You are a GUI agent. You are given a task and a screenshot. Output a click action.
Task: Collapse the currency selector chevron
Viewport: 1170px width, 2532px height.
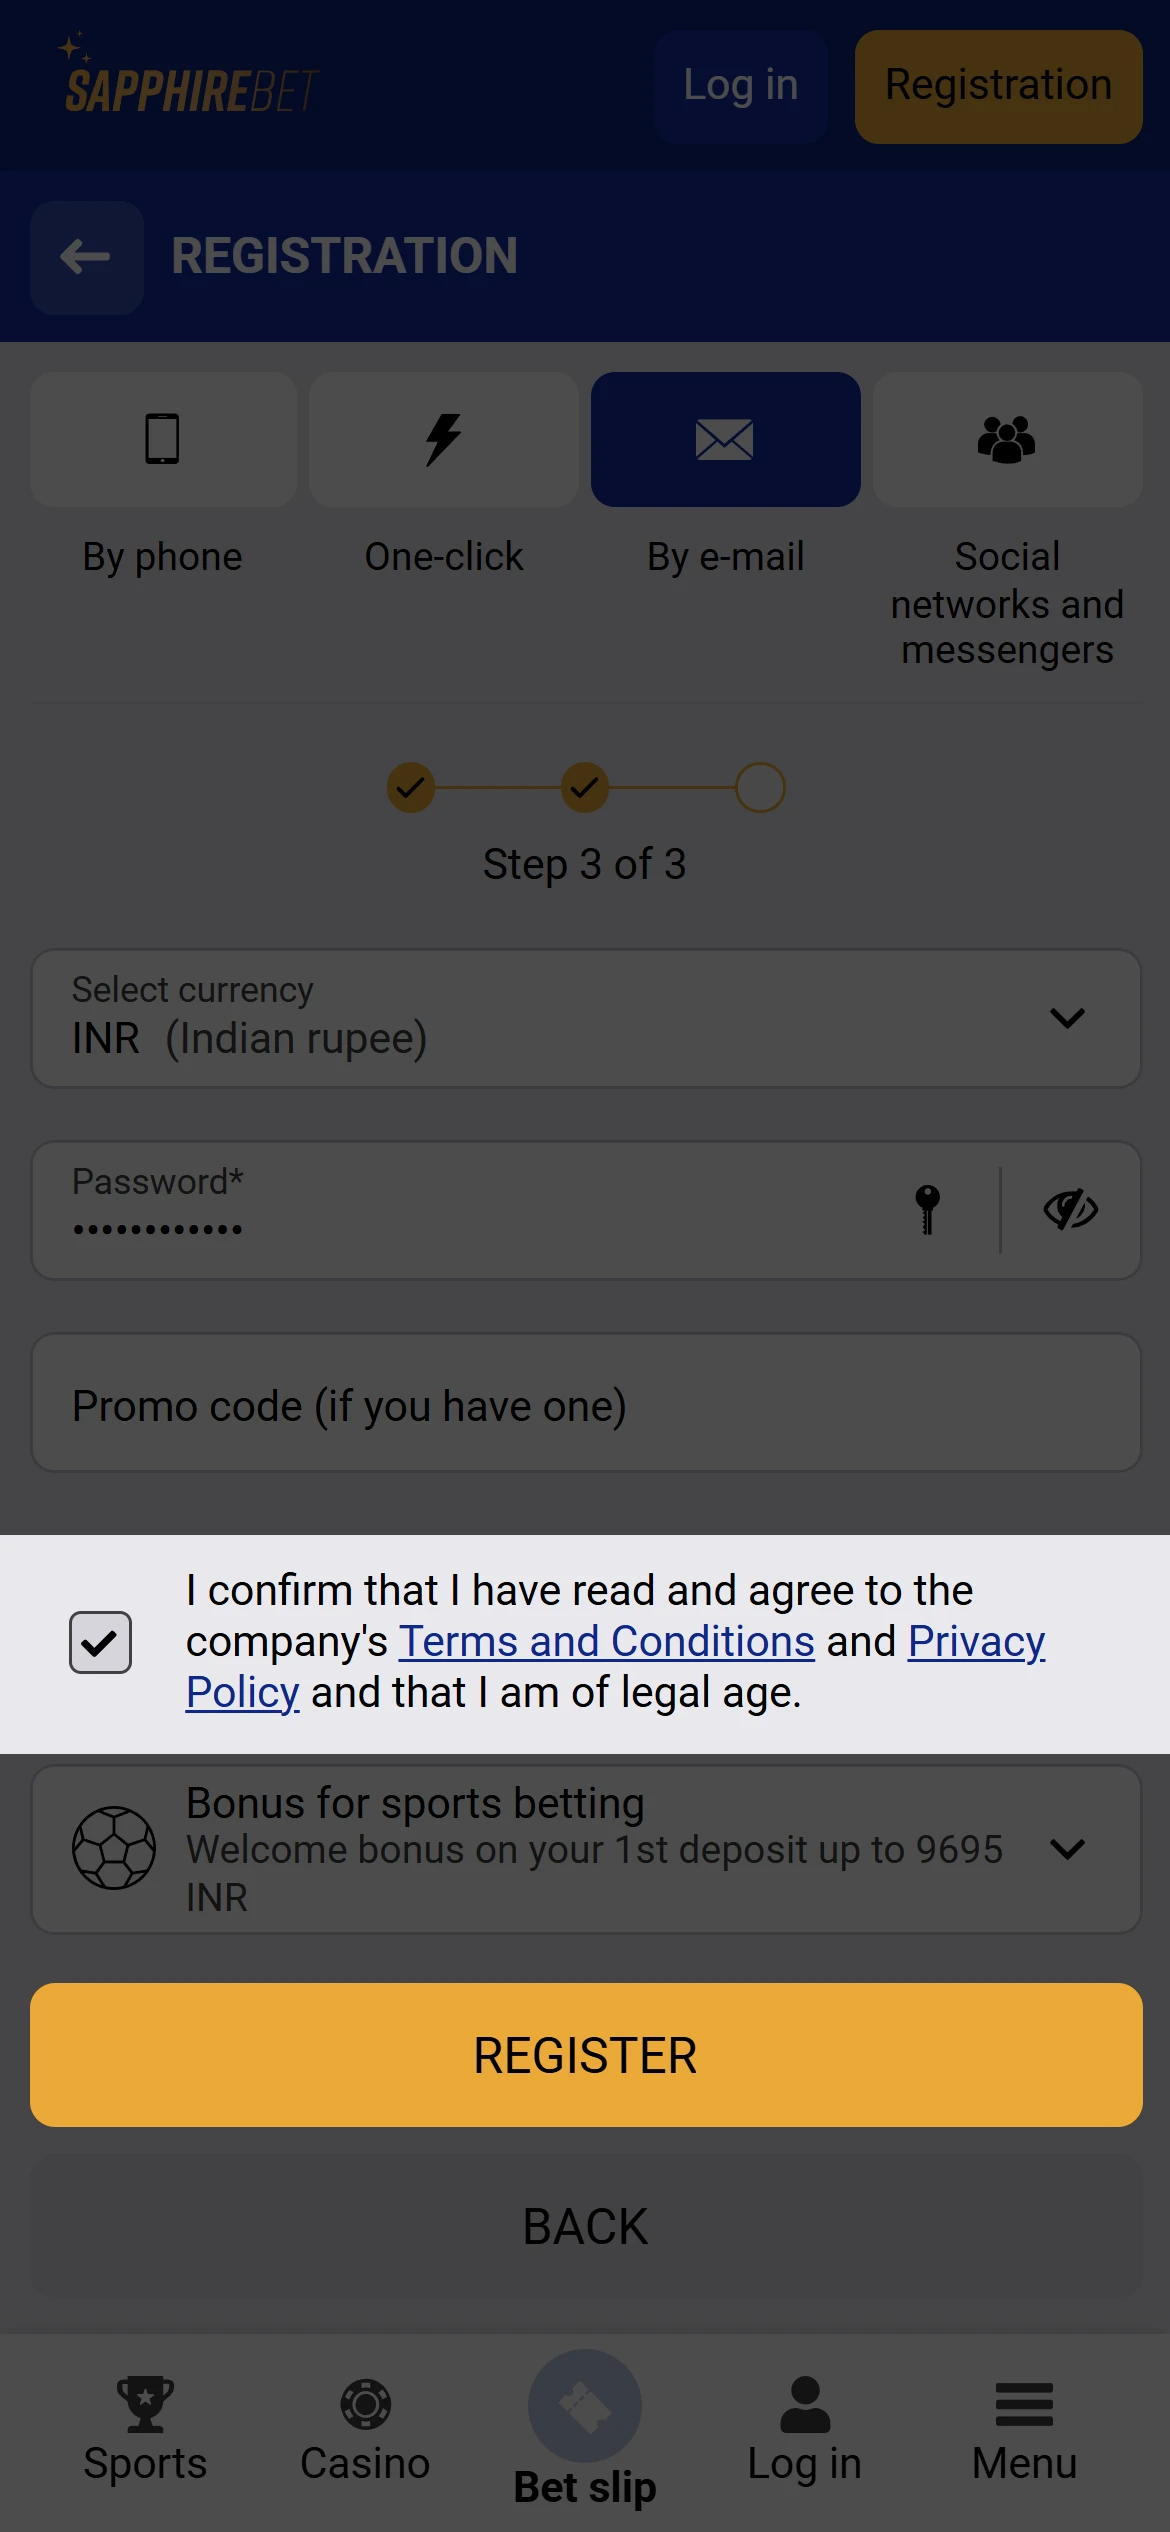click(x=1065, y=1018)
